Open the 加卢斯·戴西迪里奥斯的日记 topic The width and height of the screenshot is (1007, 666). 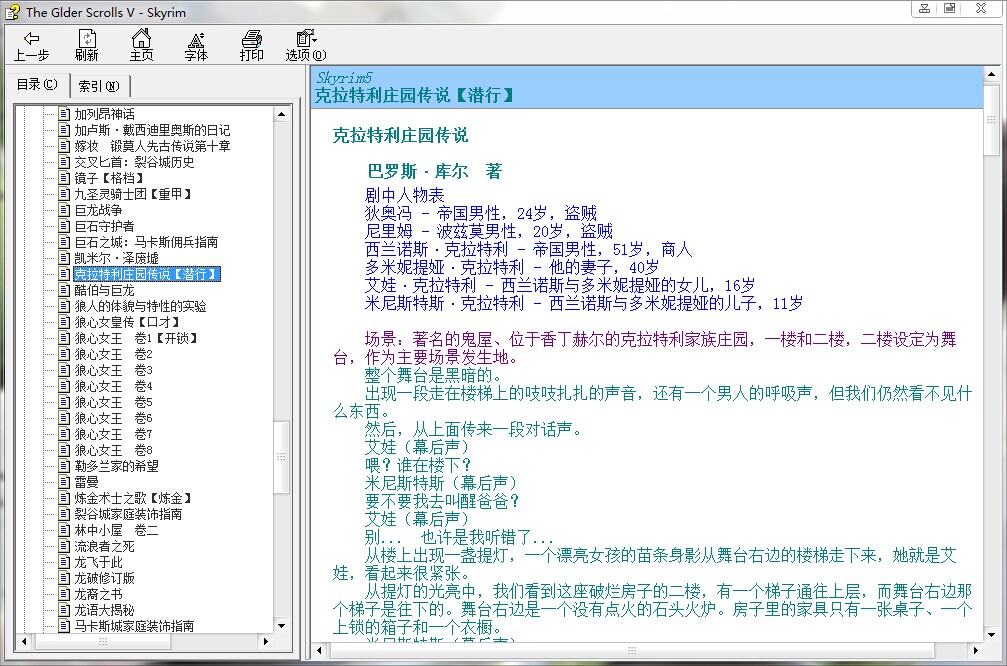click(x=151, y=130)
